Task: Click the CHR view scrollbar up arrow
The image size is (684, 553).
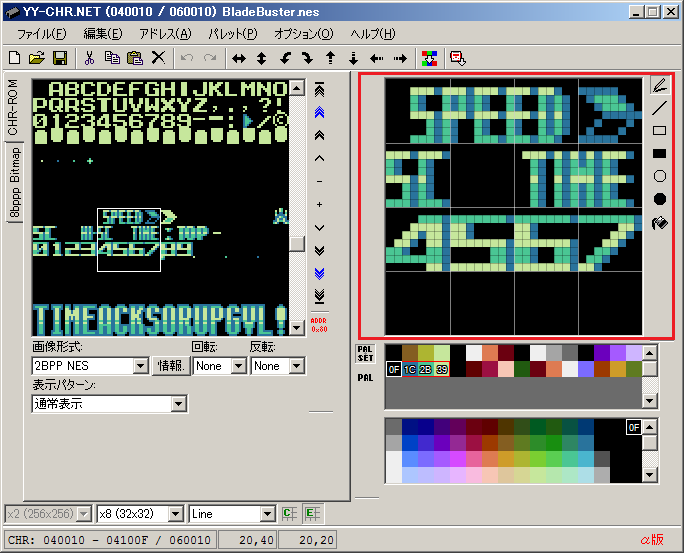Action: point(297,88)
